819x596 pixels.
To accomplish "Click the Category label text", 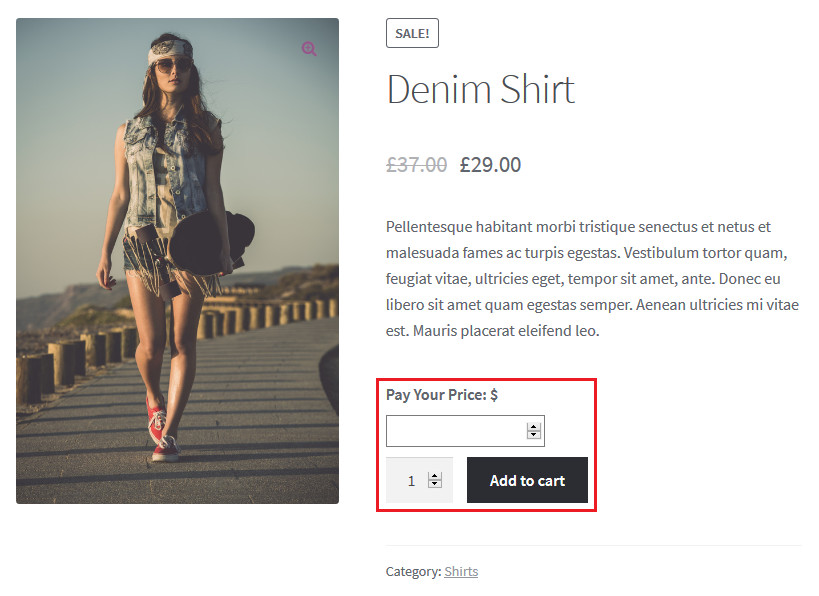I will click(x=413, y=571).
